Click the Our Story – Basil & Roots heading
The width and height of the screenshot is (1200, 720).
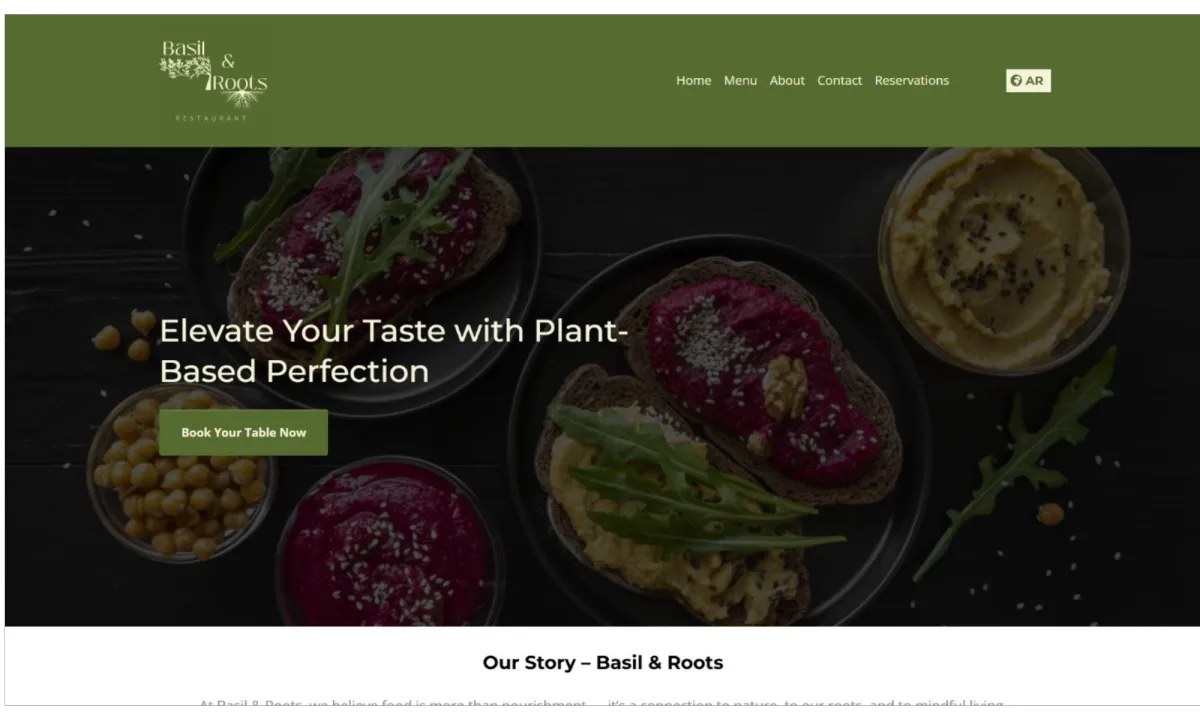pyautogui.click(x=602, y=662)
